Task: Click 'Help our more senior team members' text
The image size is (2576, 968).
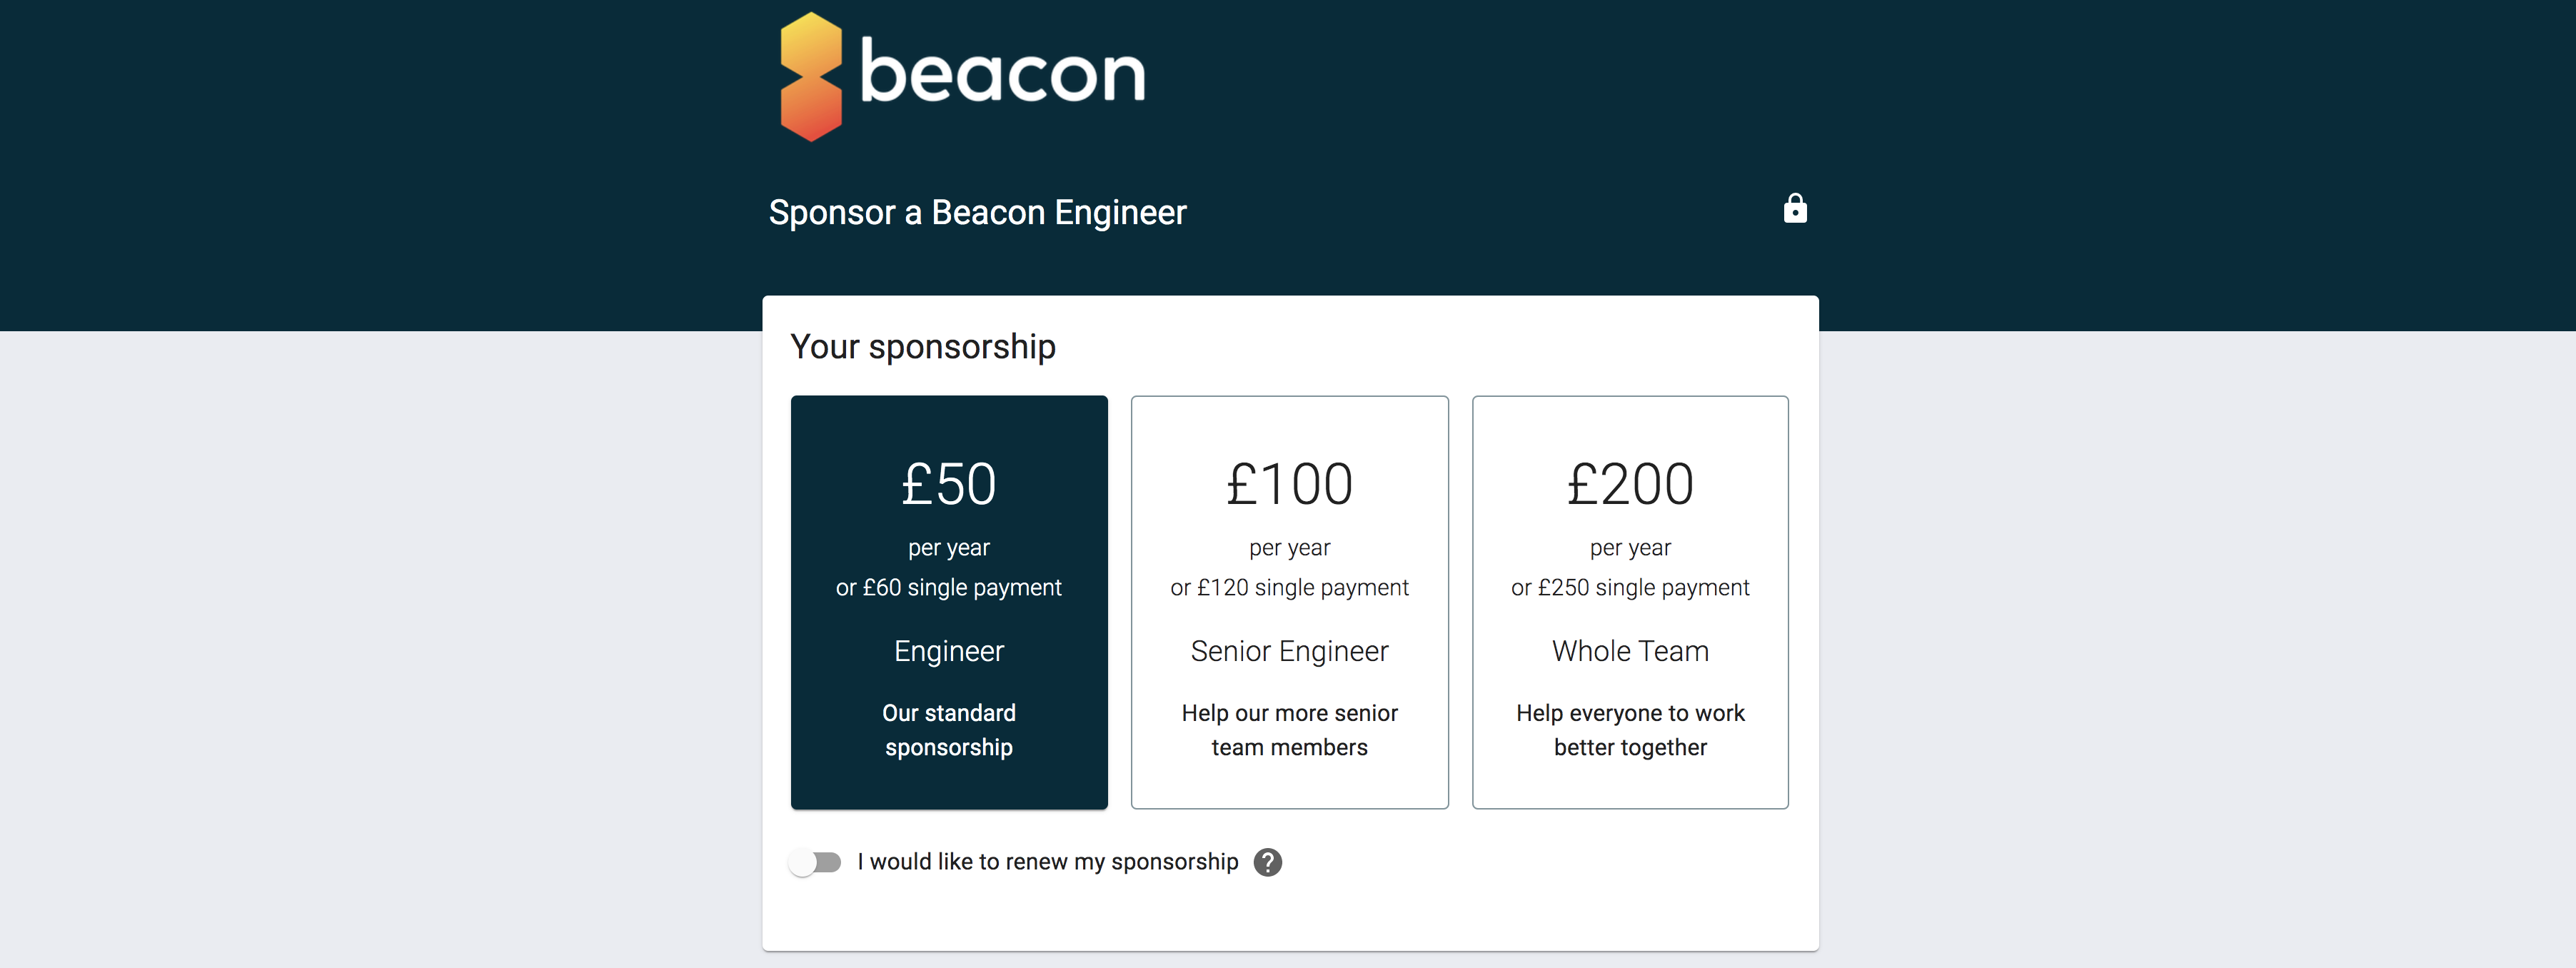Action: pyautogui.click(x=1289, y=730)
